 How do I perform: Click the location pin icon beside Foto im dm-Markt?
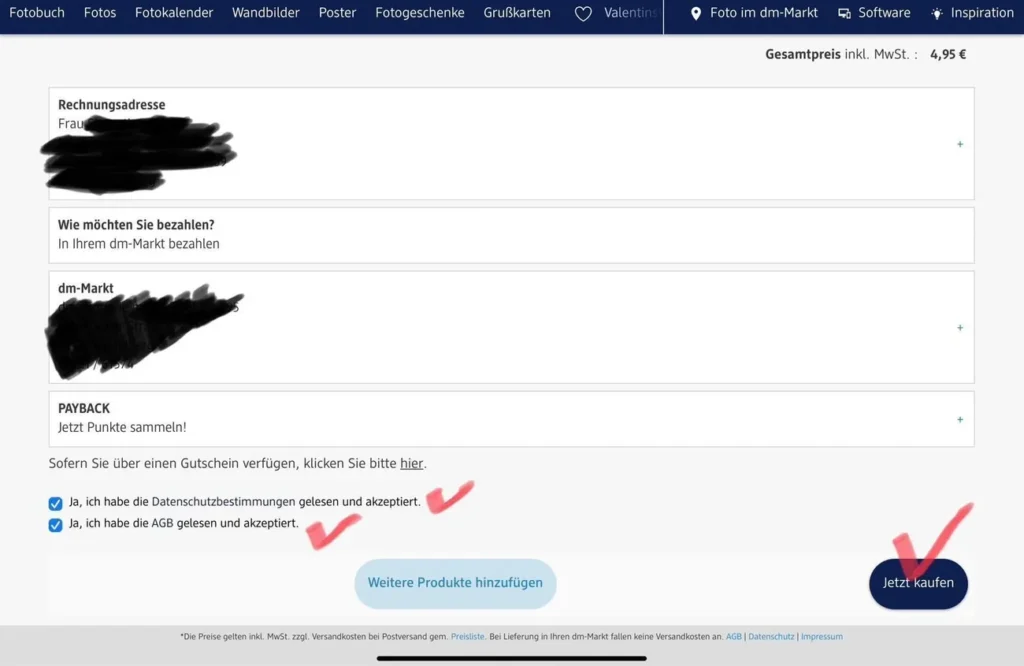(x=697, y=13)
